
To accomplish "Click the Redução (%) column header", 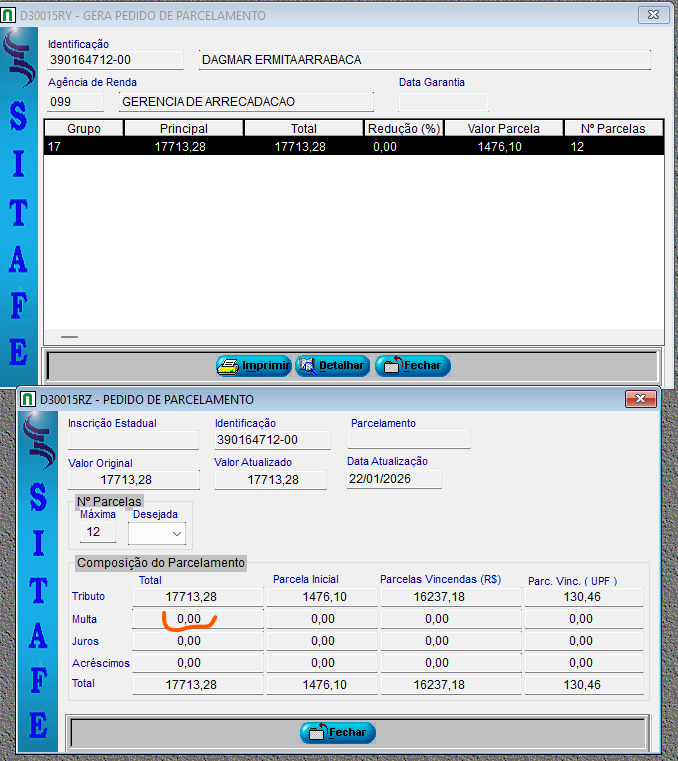I will [x=404, y=128].
